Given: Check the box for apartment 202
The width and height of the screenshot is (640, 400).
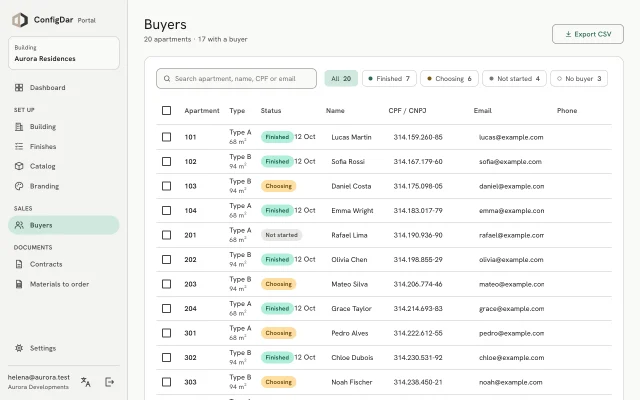Looking at the screenshot, I should tap(167, 260).
